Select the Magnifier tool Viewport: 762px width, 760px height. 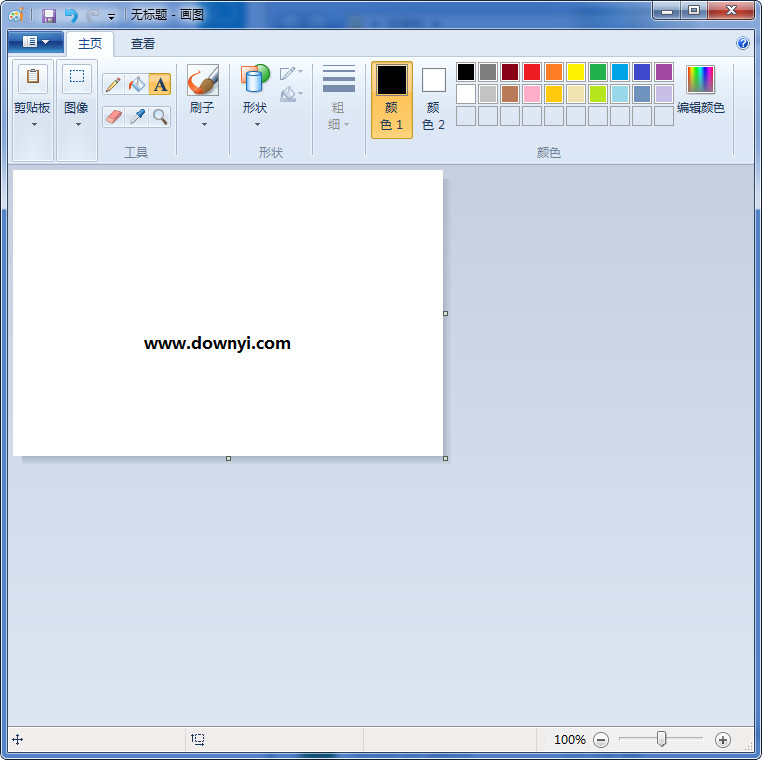(160, 117)
